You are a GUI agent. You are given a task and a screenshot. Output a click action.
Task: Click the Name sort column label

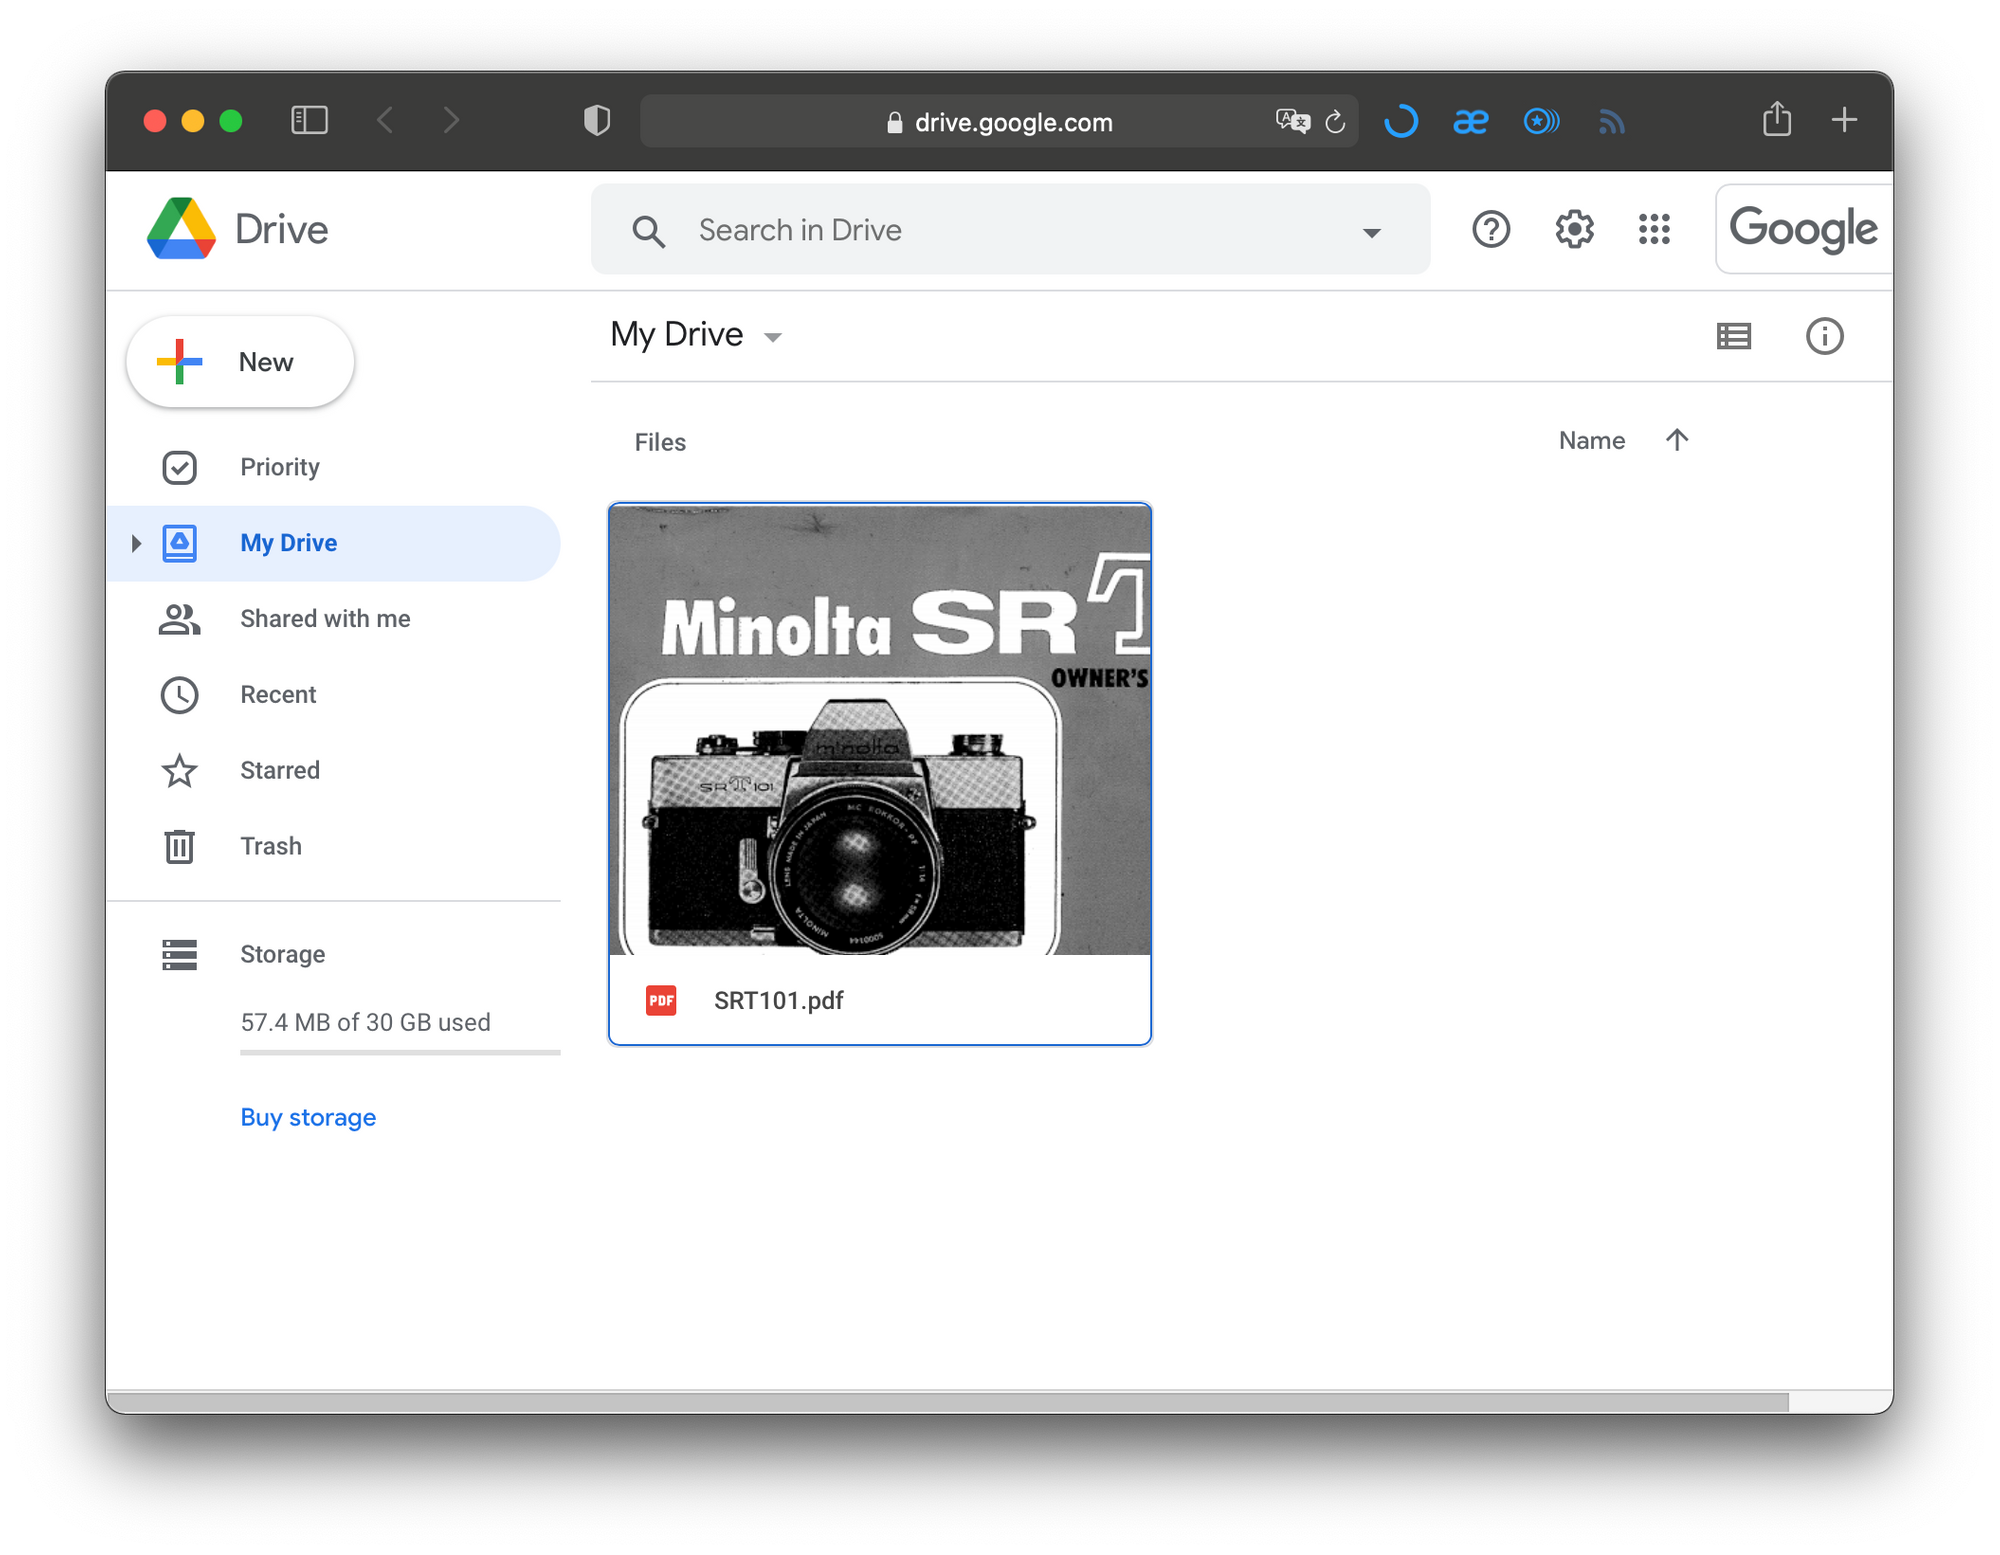(1591, 440)
